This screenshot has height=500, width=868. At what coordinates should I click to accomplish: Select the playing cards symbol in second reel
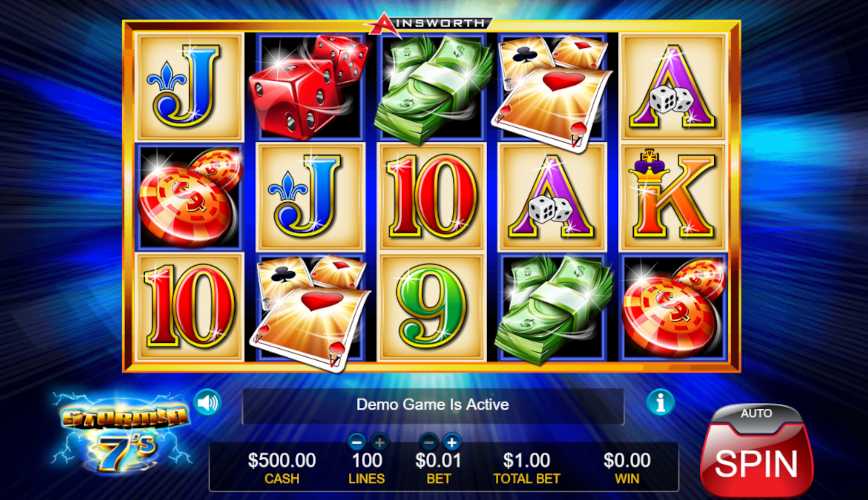[x=310, y=310]
